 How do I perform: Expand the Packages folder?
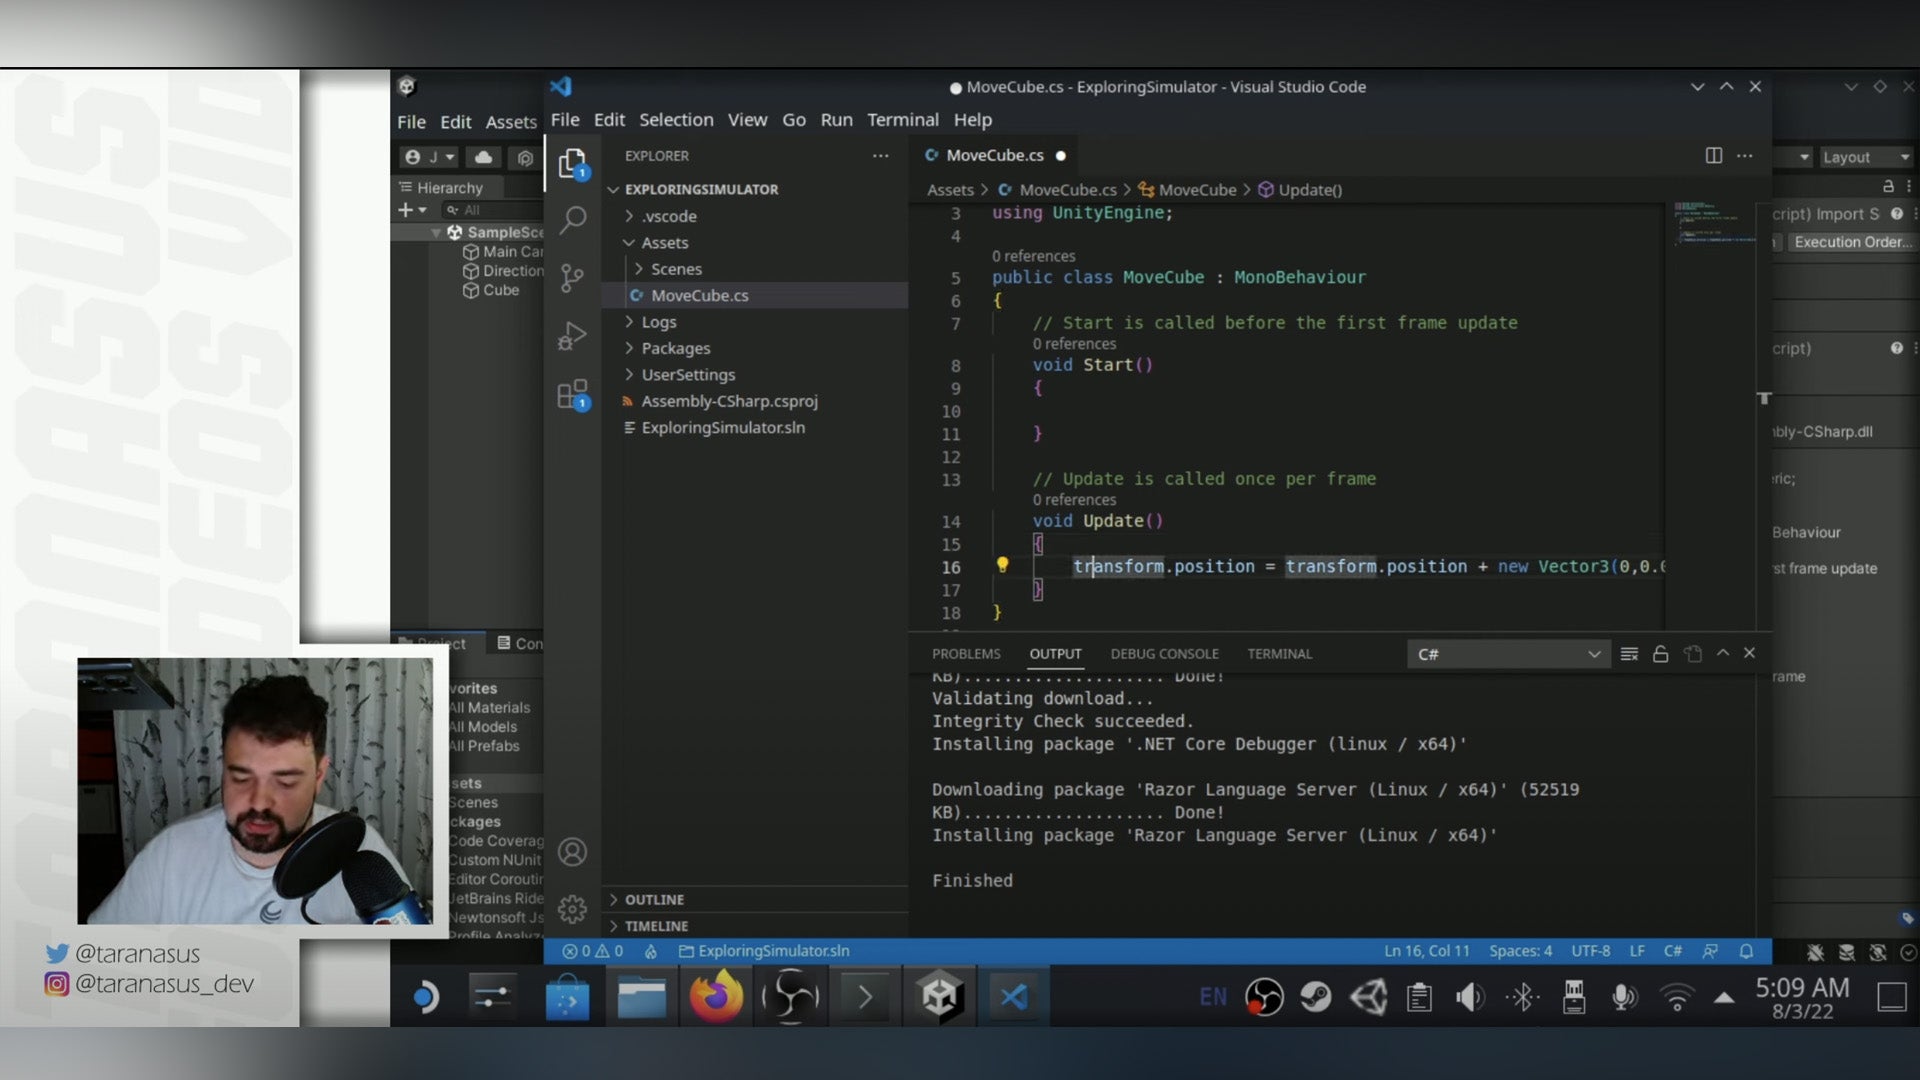click(675, 348)
